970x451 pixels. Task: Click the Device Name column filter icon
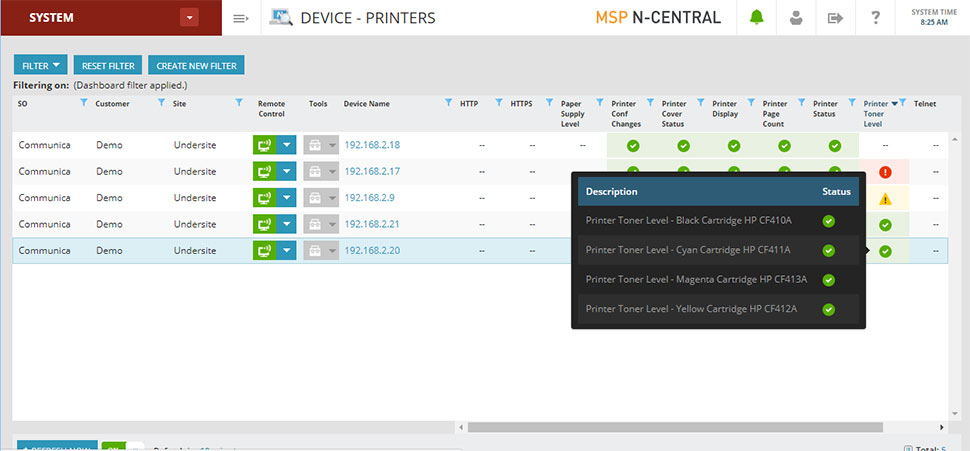(x=449, y=103)
